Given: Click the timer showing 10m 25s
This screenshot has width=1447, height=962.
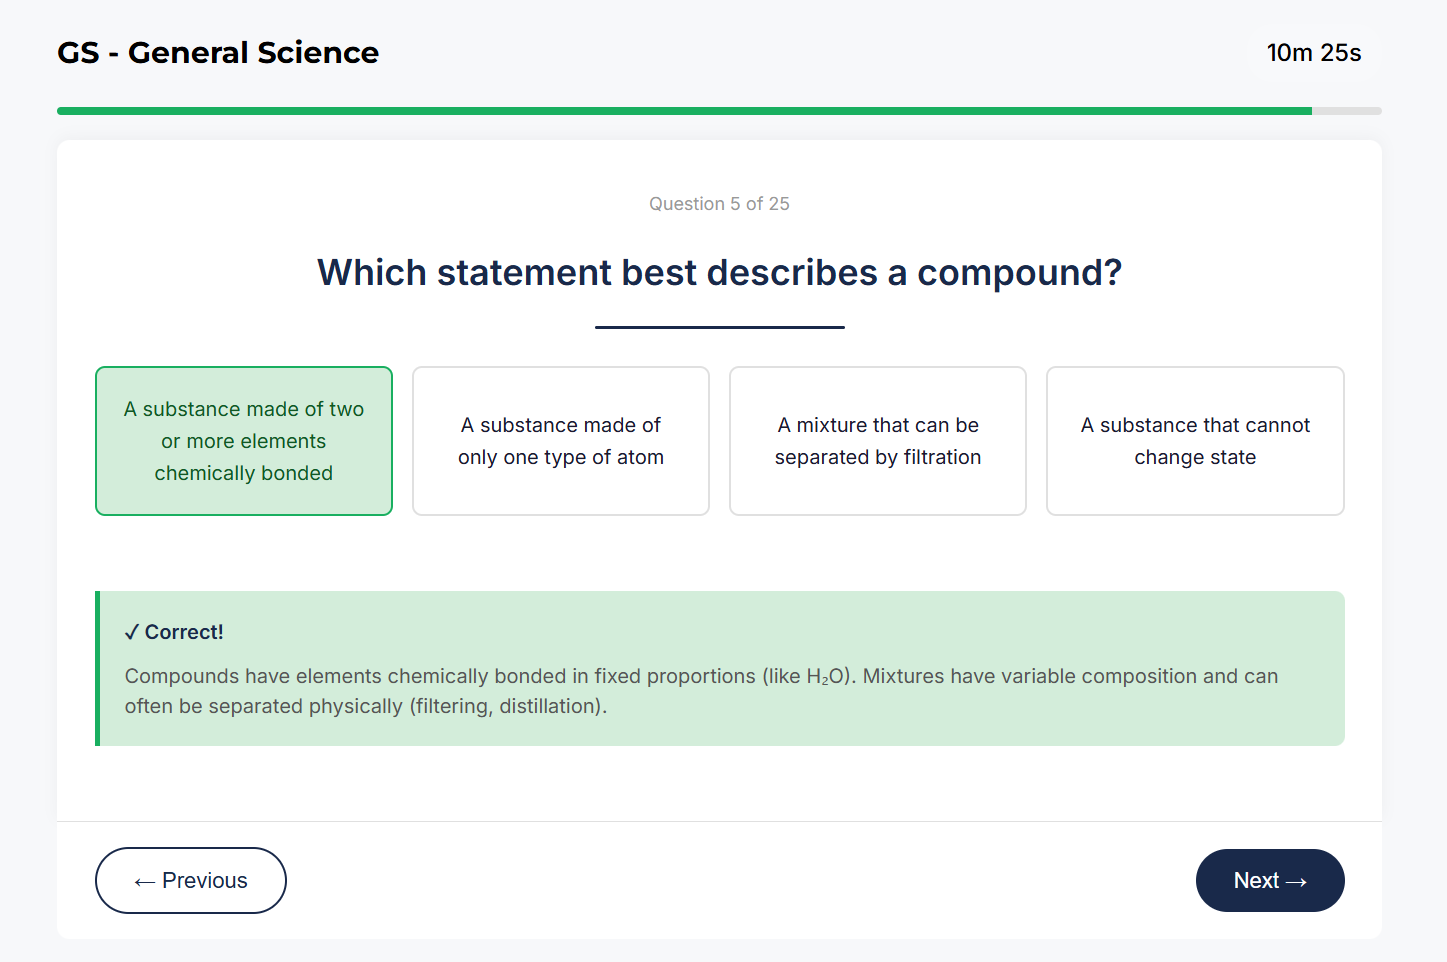Looking at the screenshot, I should 1314,52.
